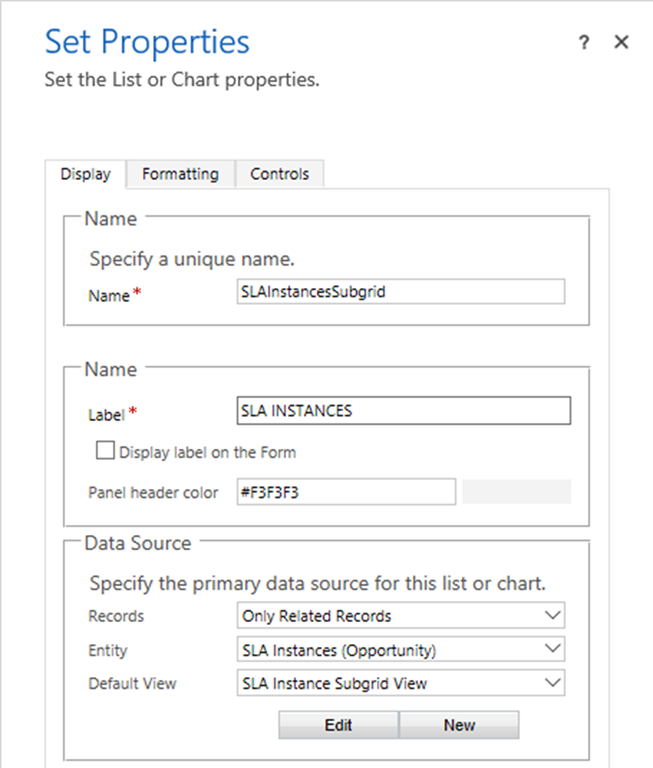Click the Panel header color label text
653x768 pixels.
pos(153,493)
